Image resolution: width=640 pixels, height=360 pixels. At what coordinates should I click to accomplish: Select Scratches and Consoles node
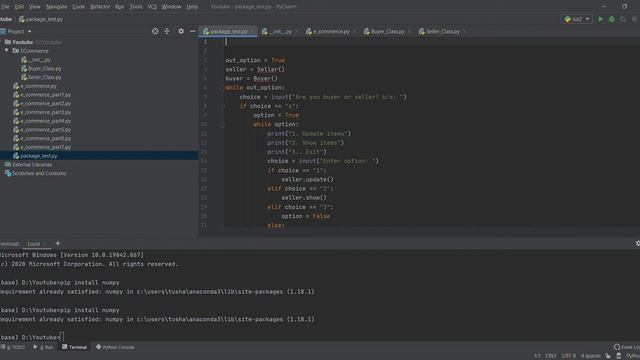point(39,173)
